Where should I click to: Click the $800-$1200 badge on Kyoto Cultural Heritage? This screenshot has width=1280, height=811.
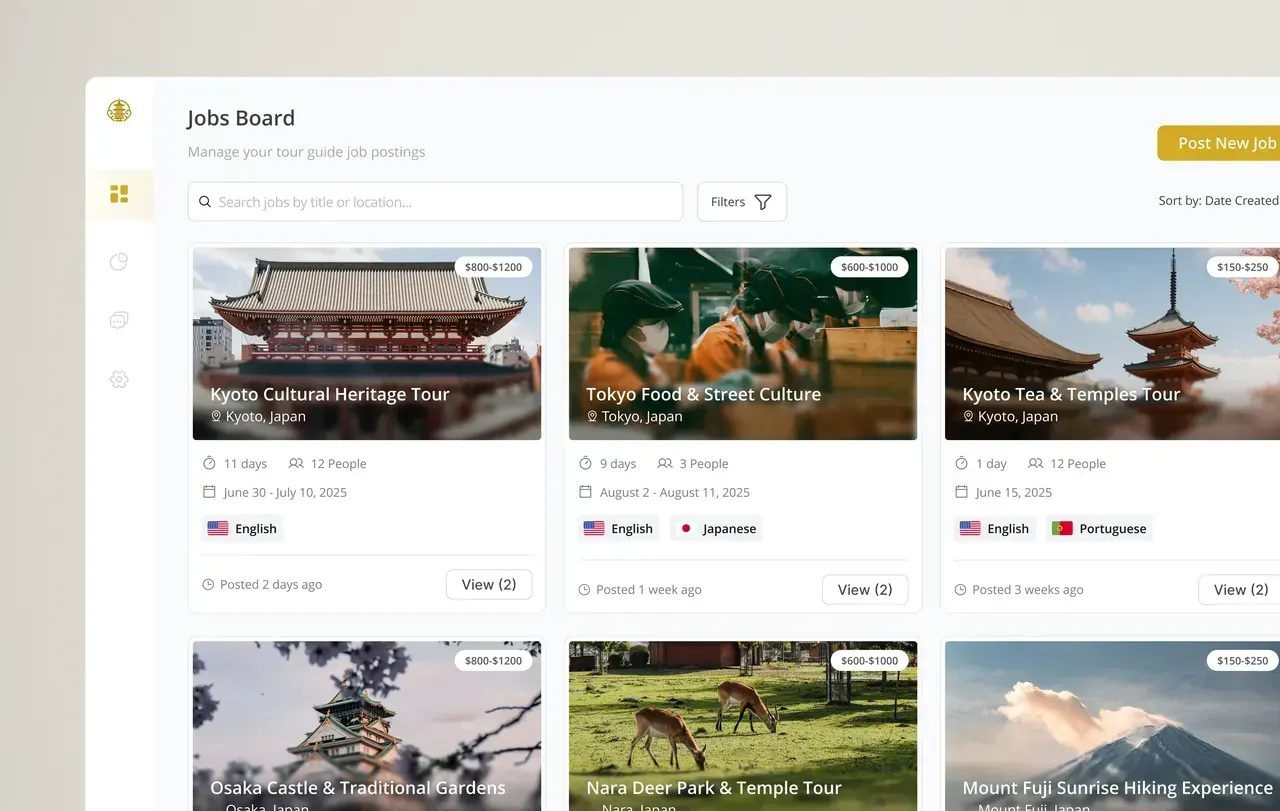tap(494, 267)
